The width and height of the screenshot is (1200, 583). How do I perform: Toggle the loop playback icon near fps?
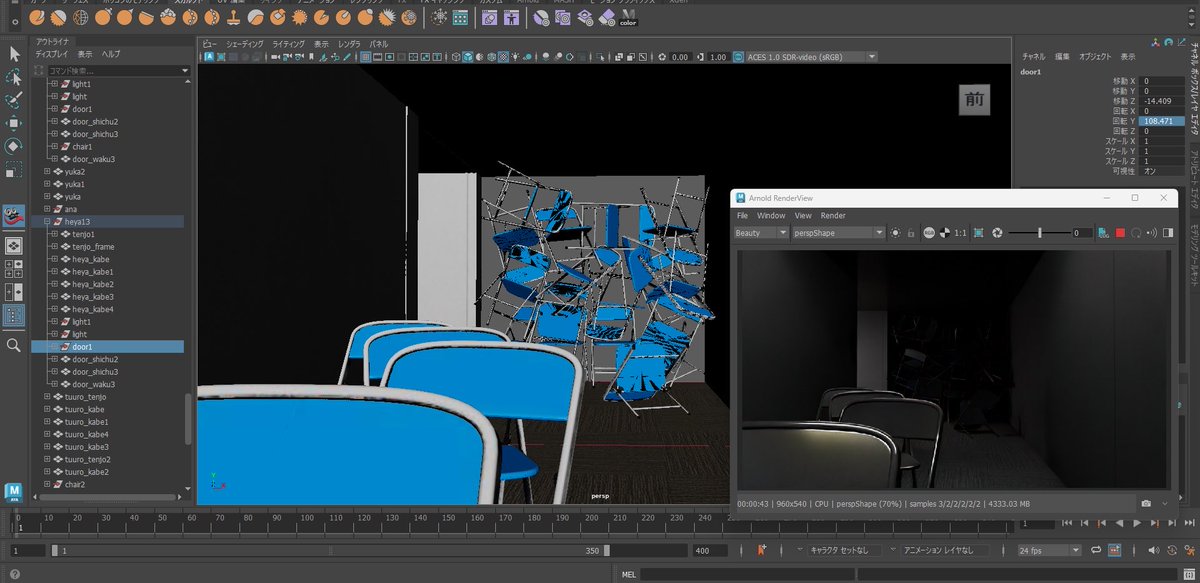tap(1097, 551)
